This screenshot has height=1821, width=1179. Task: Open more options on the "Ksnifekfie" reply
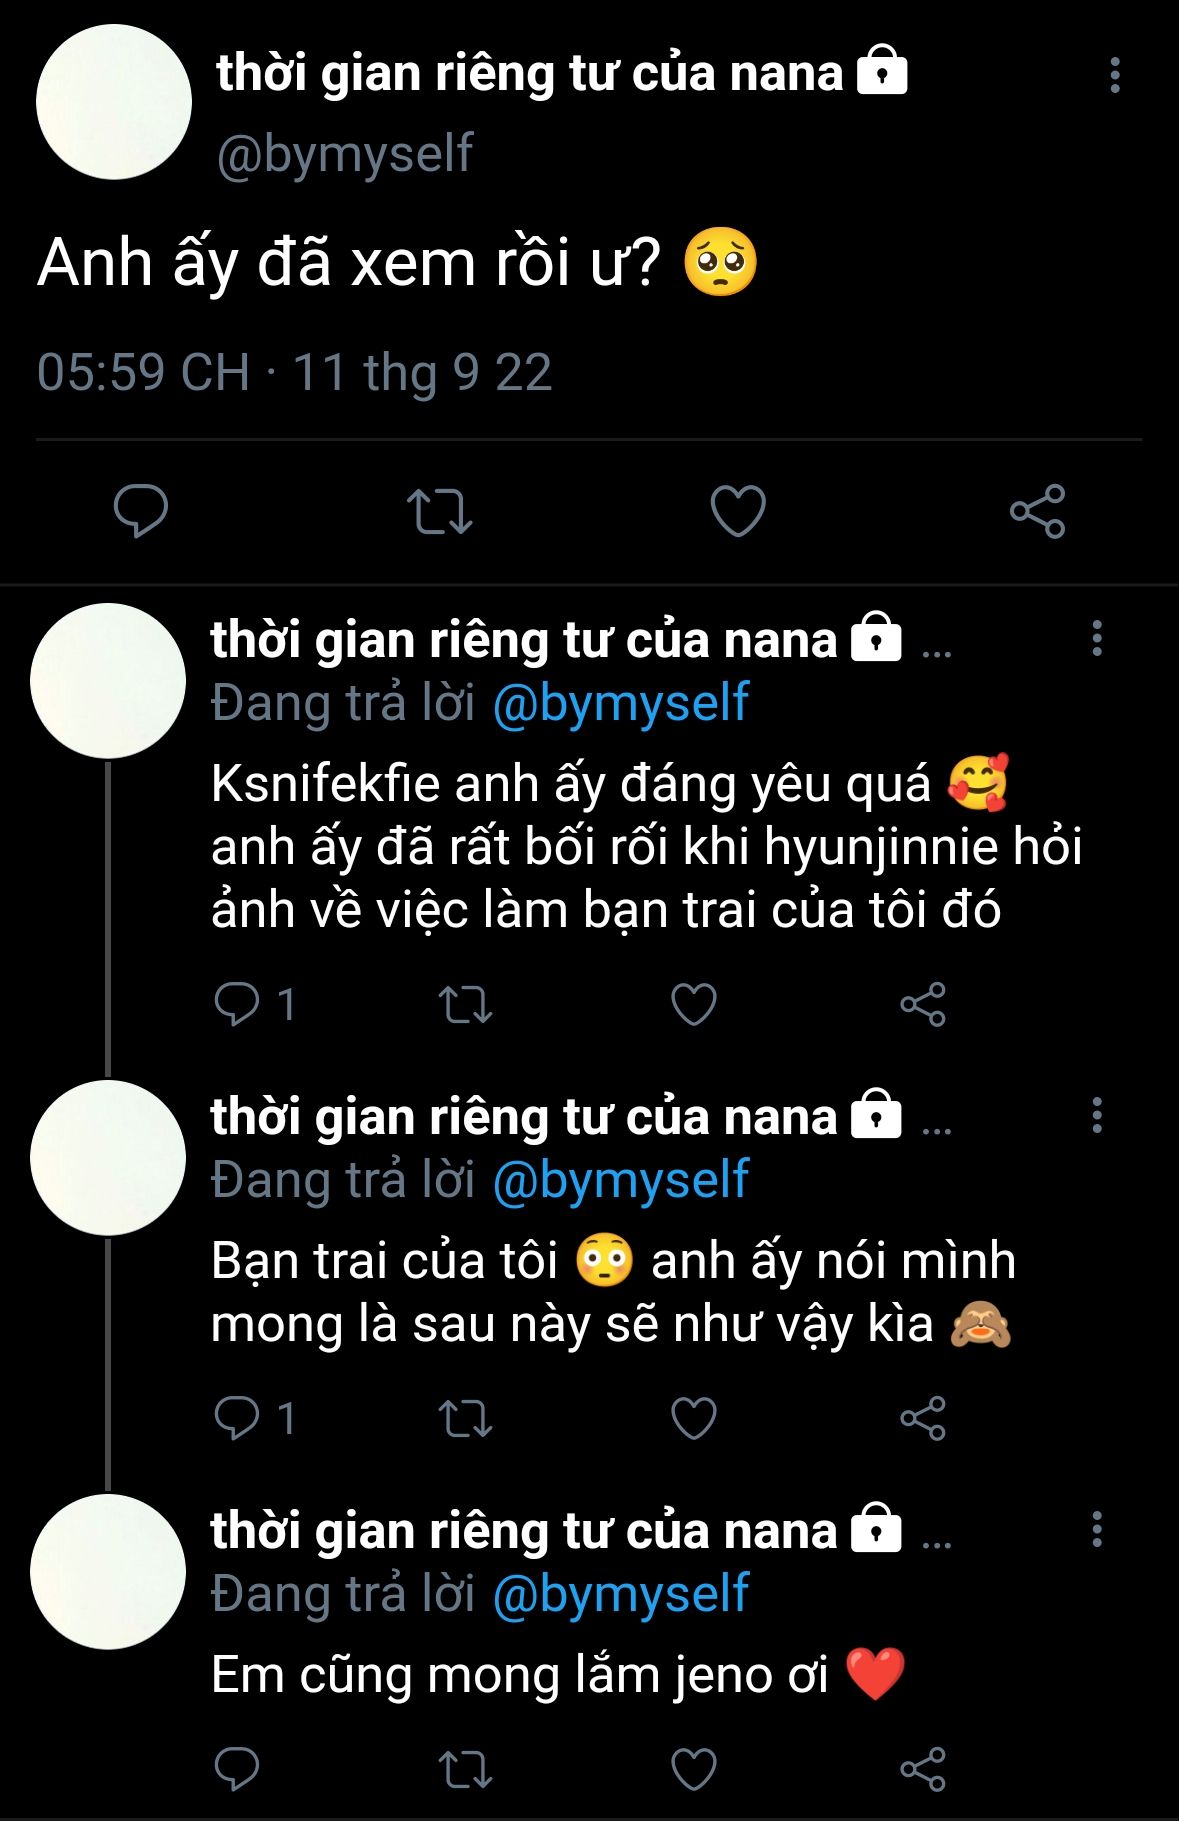click(x=1097, y=638)
